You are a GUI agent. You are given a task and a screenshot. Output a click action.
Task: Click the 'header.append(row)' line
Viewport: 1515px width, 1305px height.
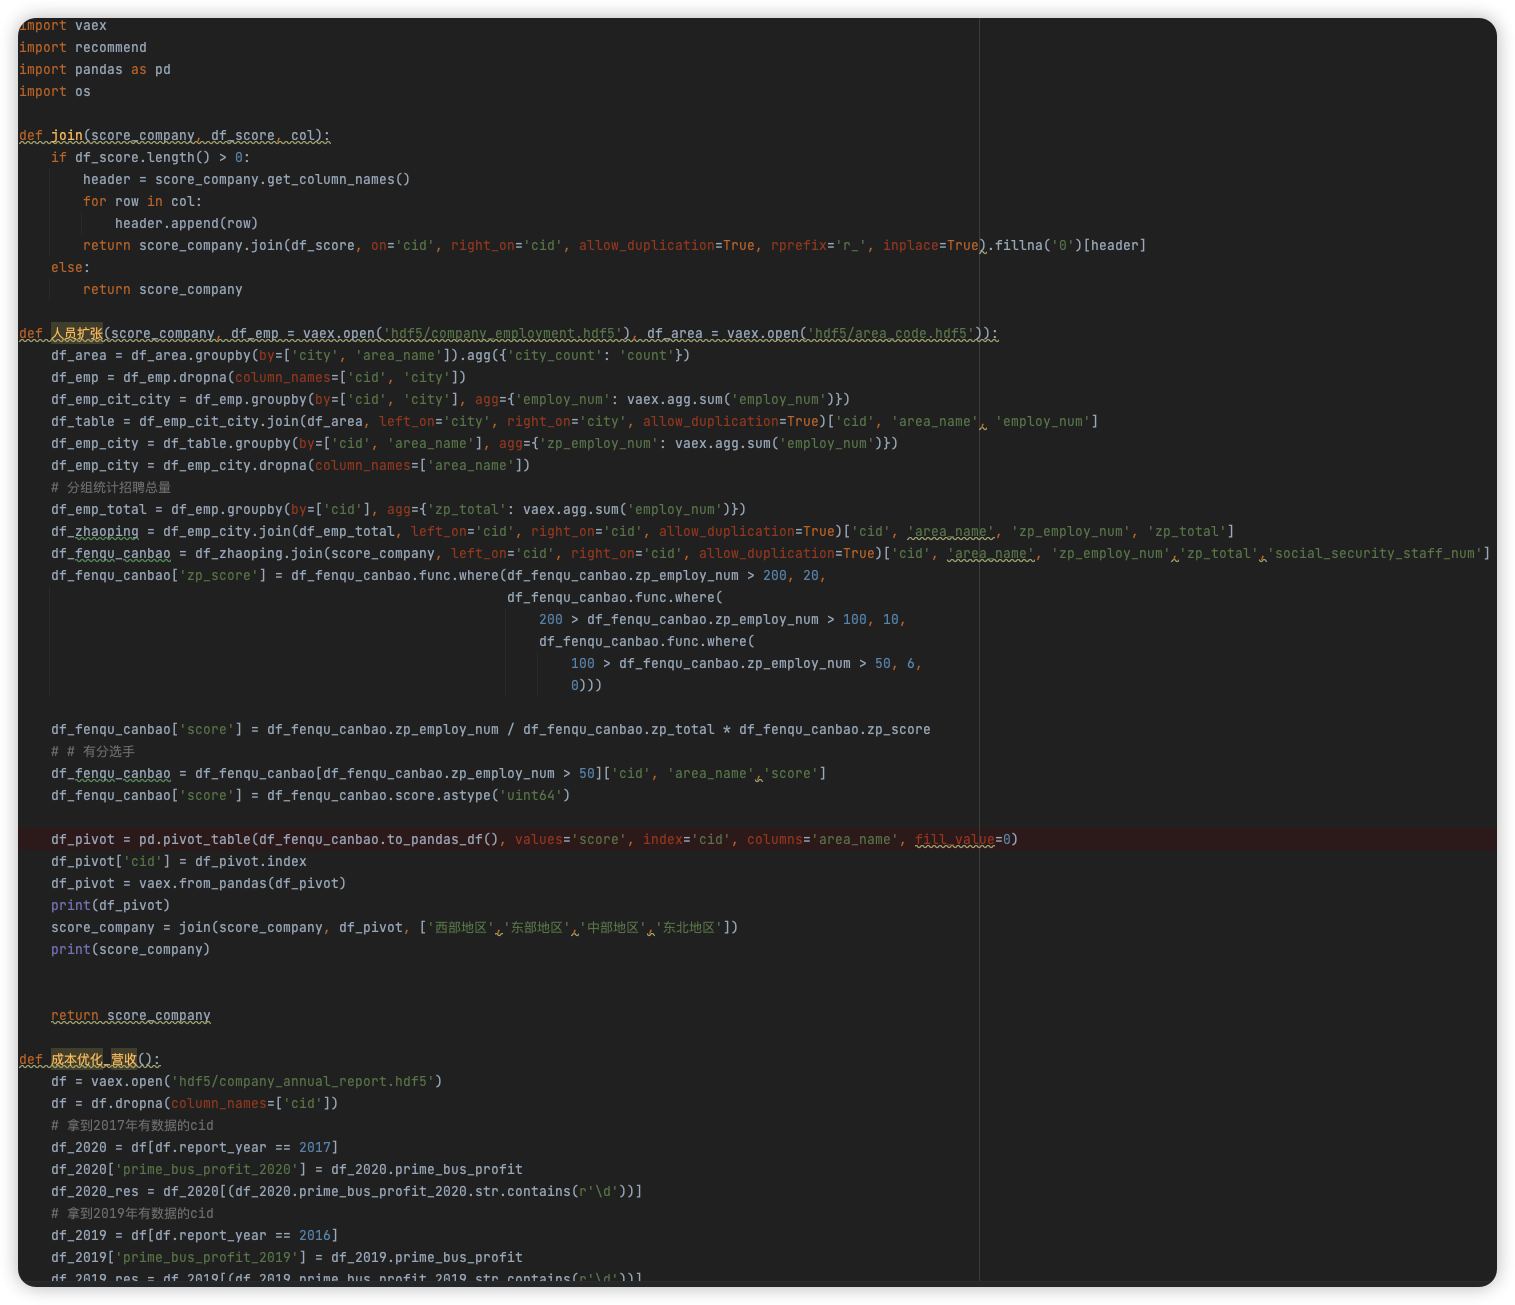tap(187, 224)
